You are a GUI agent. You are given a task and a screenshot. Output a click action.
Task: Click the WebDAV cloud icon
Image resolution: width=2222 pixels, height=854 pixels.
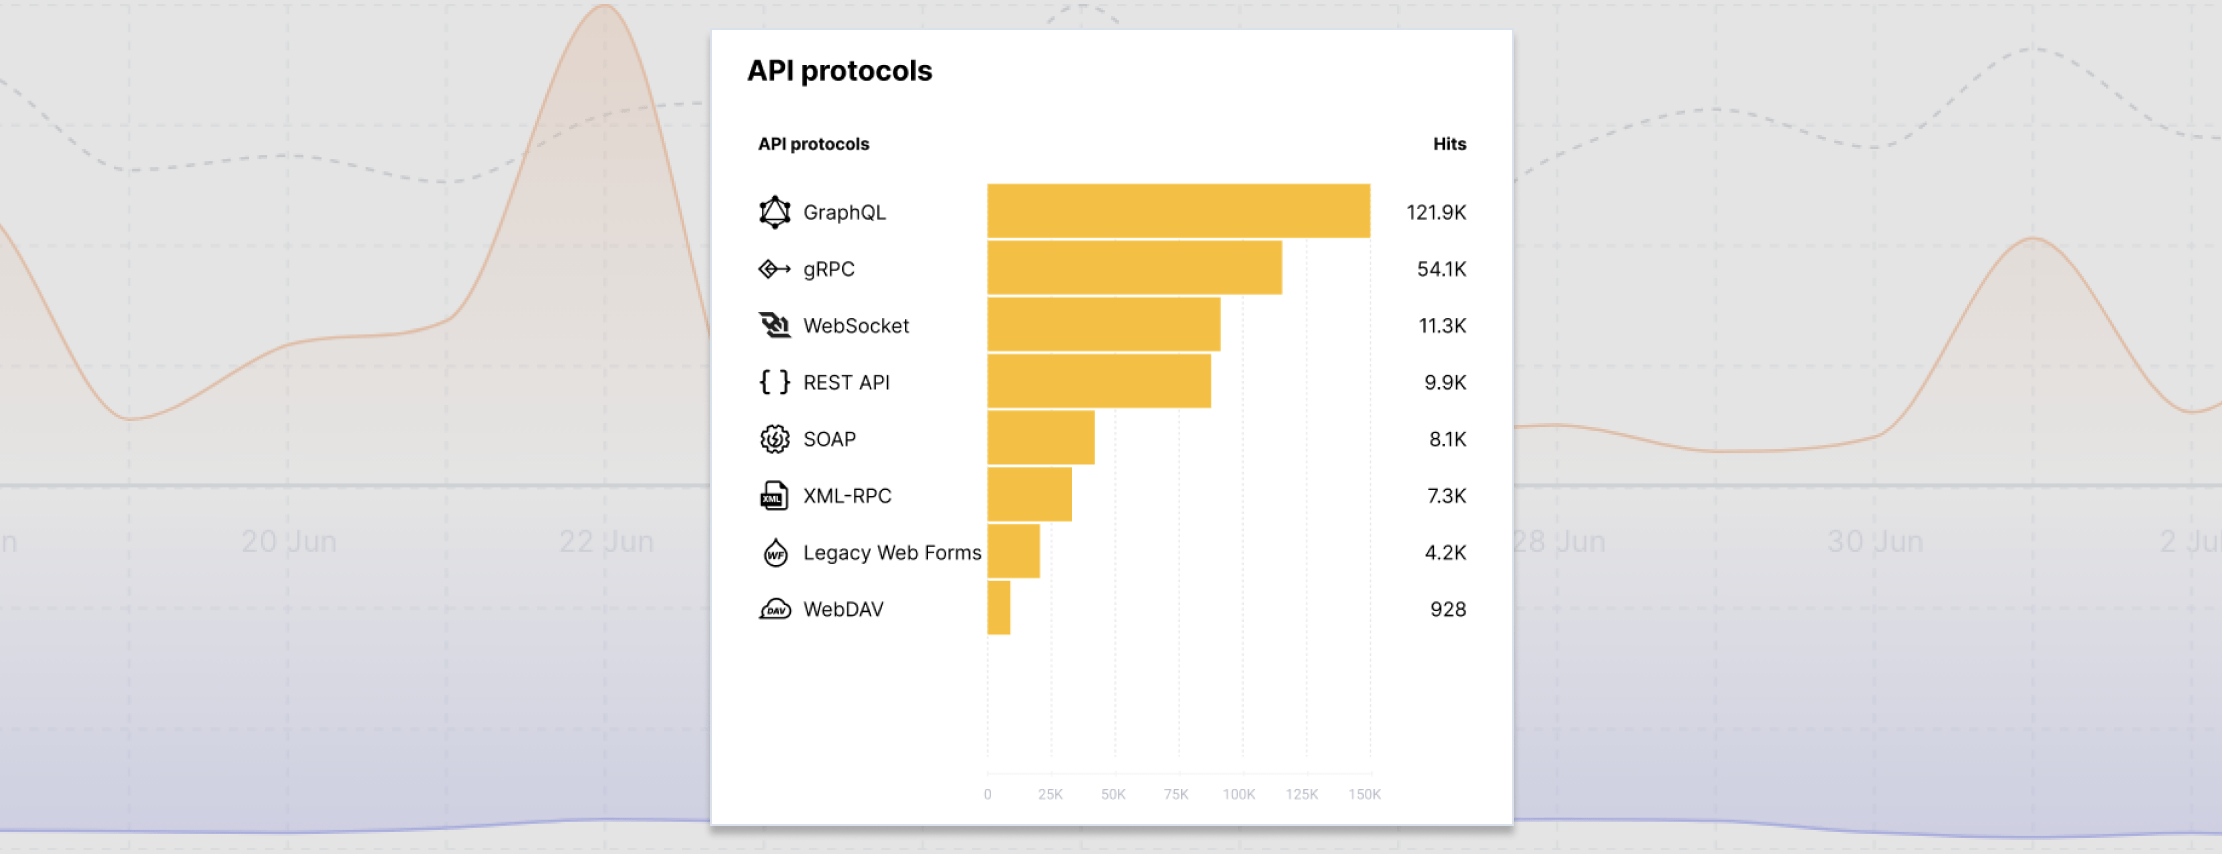775,609
